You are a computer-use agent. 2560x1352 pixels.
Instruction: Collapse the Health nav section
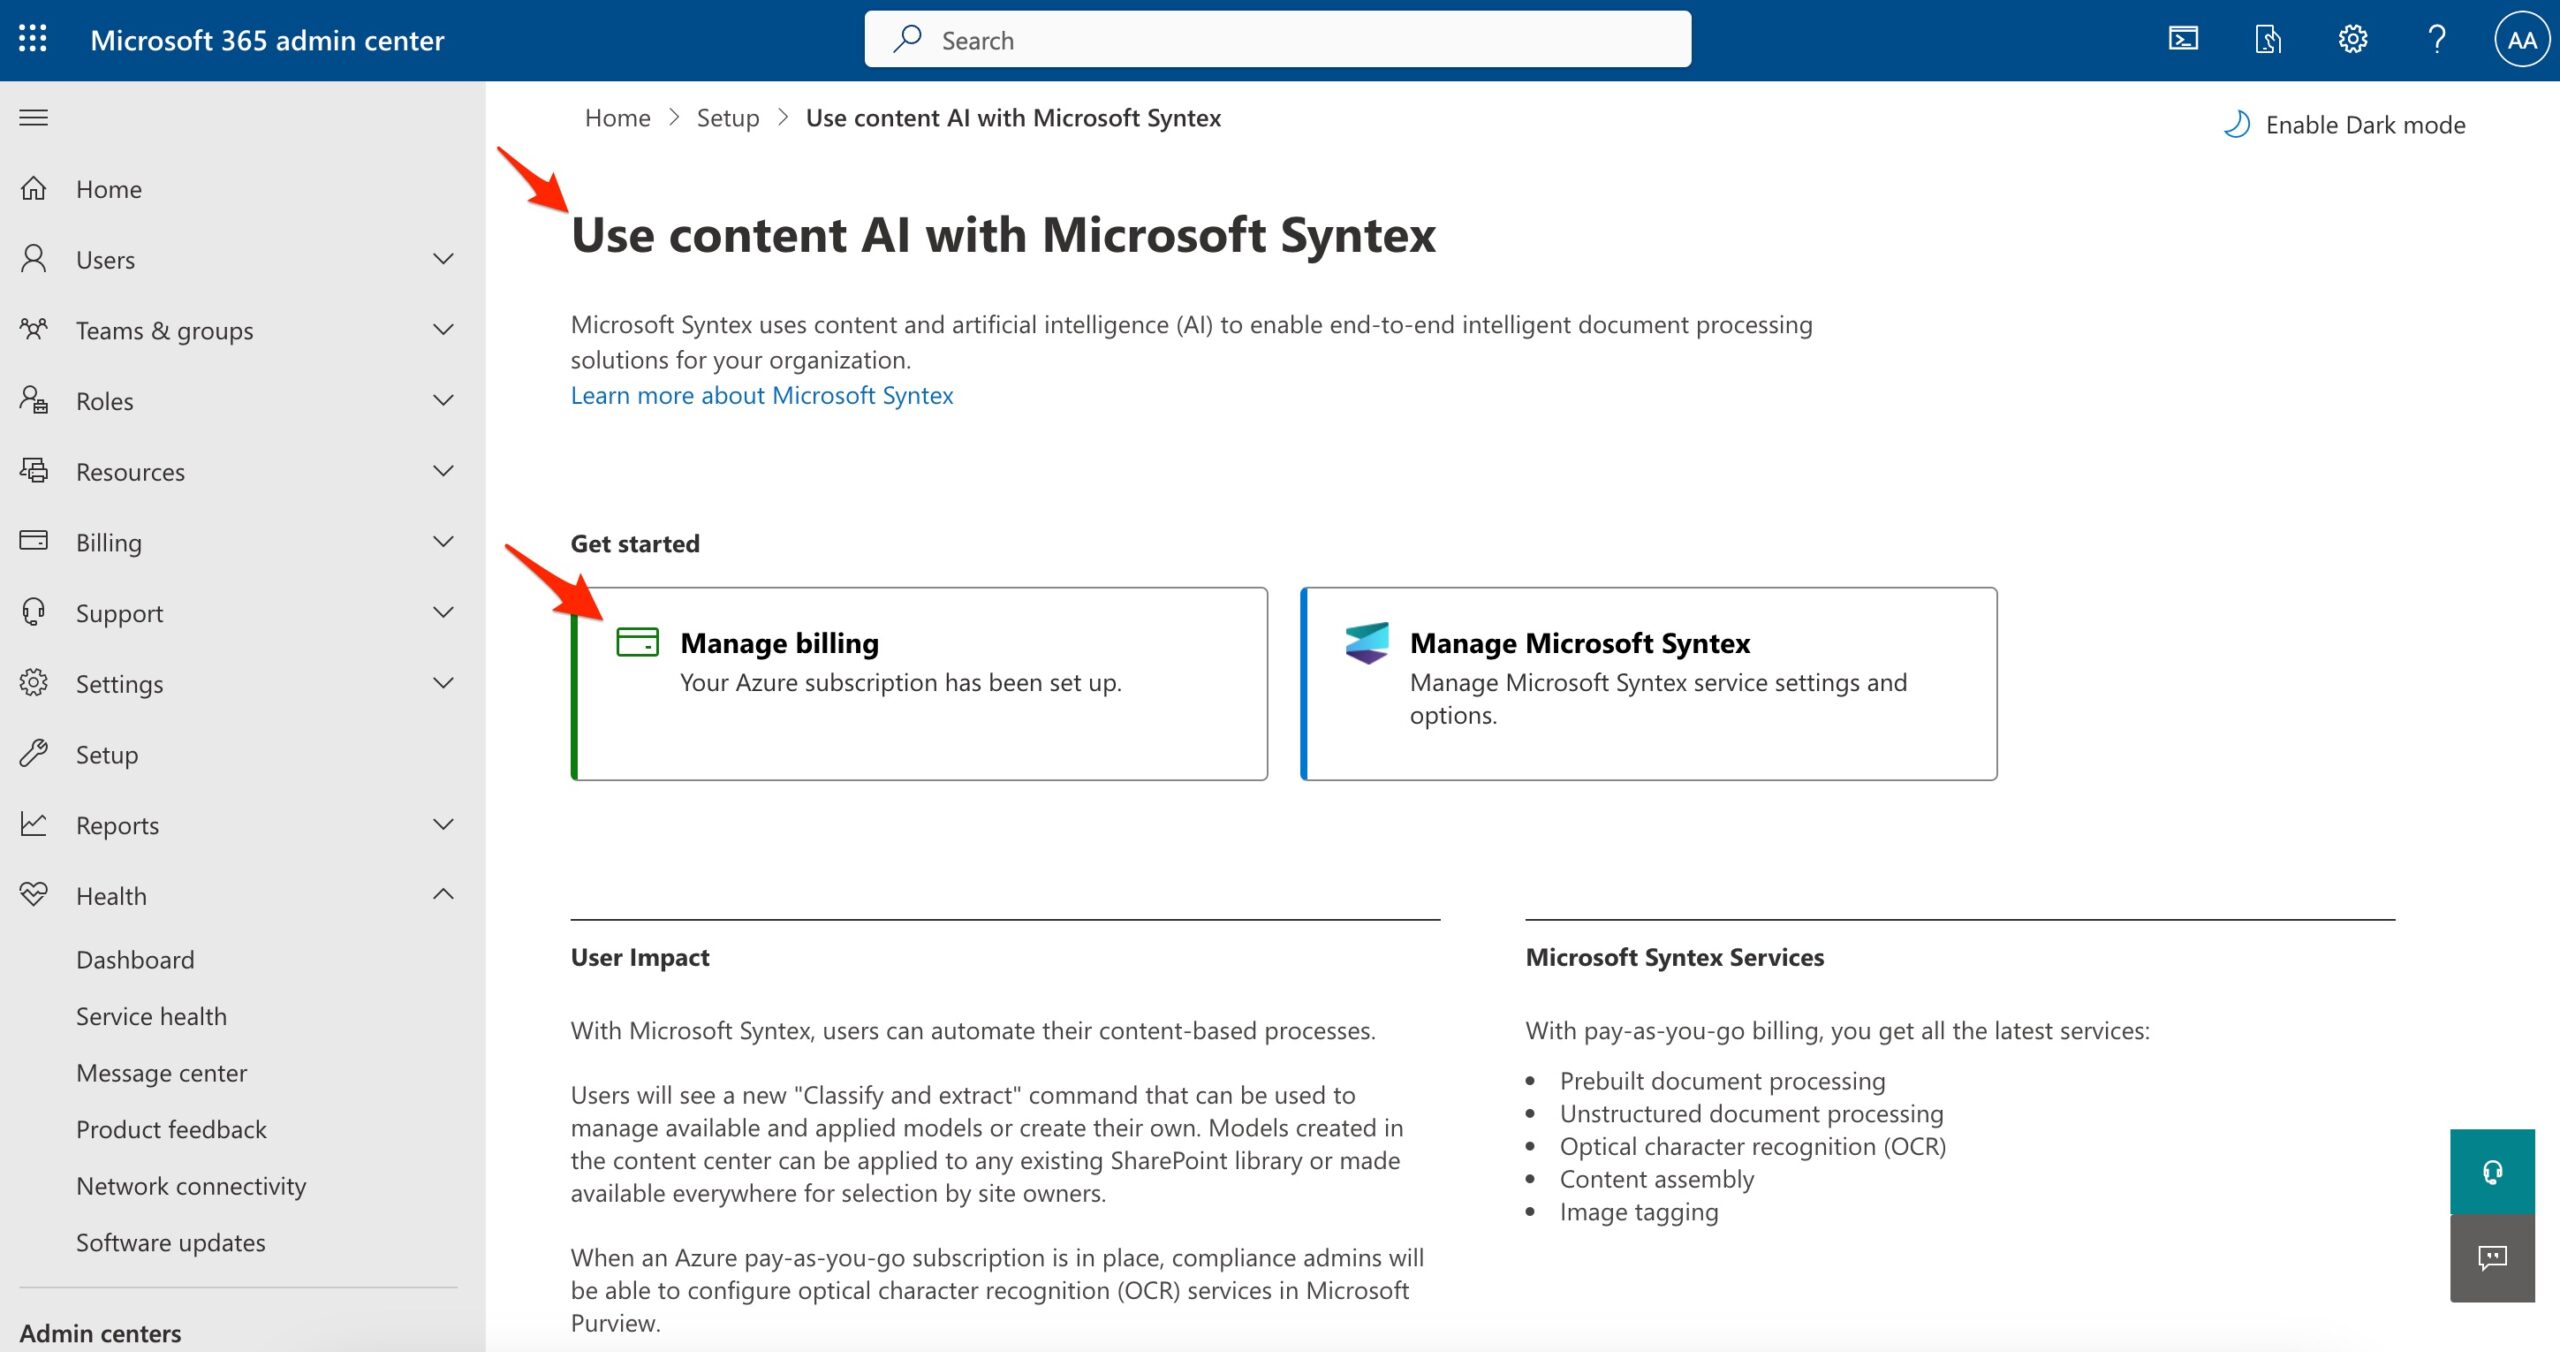click(443, 895)
